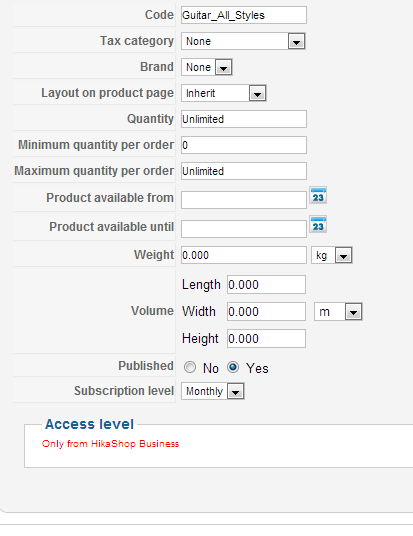Click the Weight value field
The image size is (413, 536).
244,255
